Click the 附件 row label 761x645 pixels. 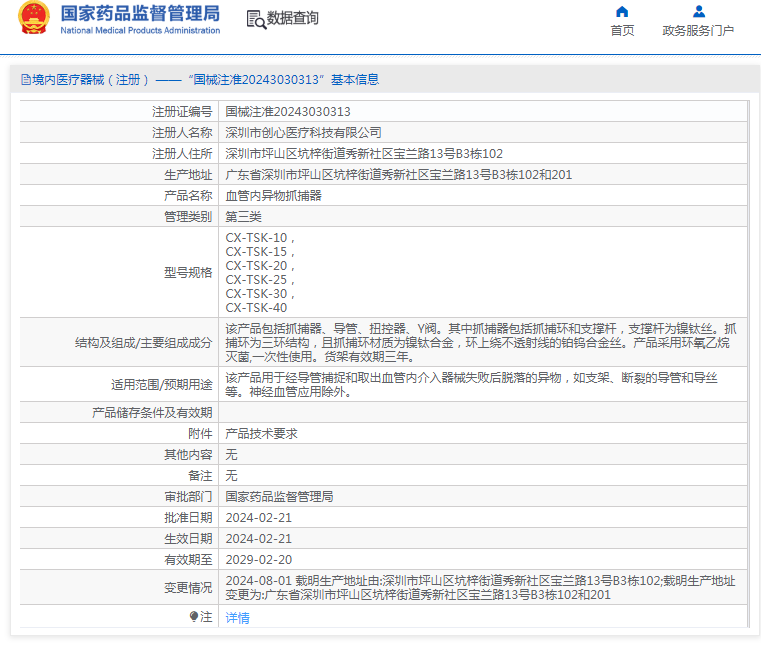pyautogui.click(x=200, y=433)
